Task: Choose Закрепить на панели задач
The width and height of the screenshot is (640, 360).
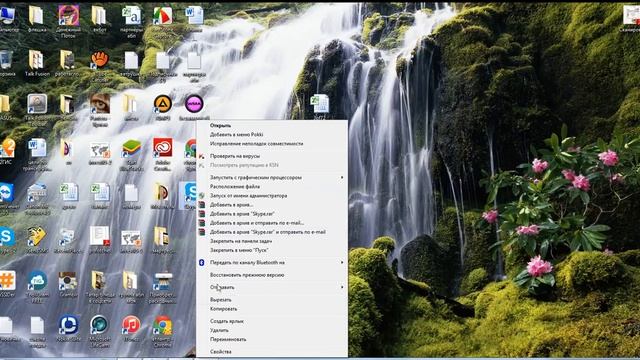Action: (241, 241)
